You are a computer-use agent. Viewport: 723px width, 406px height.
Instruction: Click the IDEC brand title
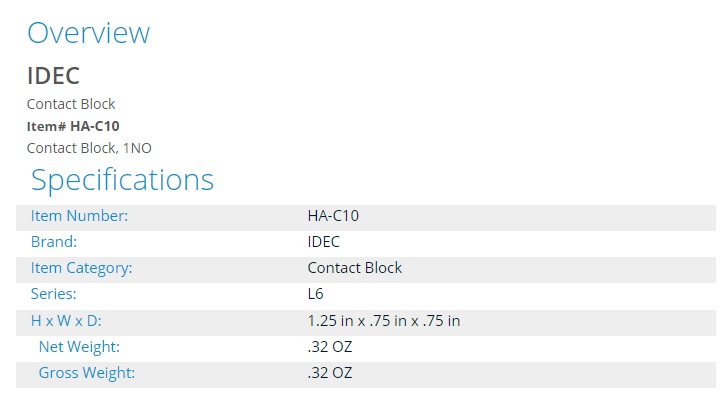click(x=53, y=76)
